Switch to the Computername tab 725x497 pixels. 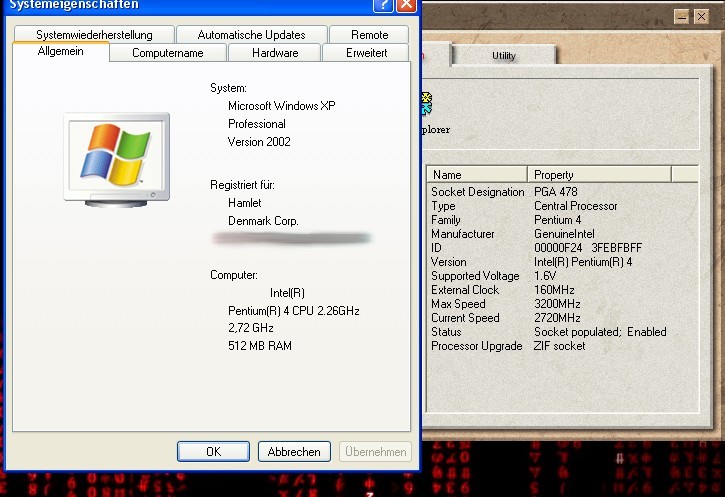click(x=168, y=53)
